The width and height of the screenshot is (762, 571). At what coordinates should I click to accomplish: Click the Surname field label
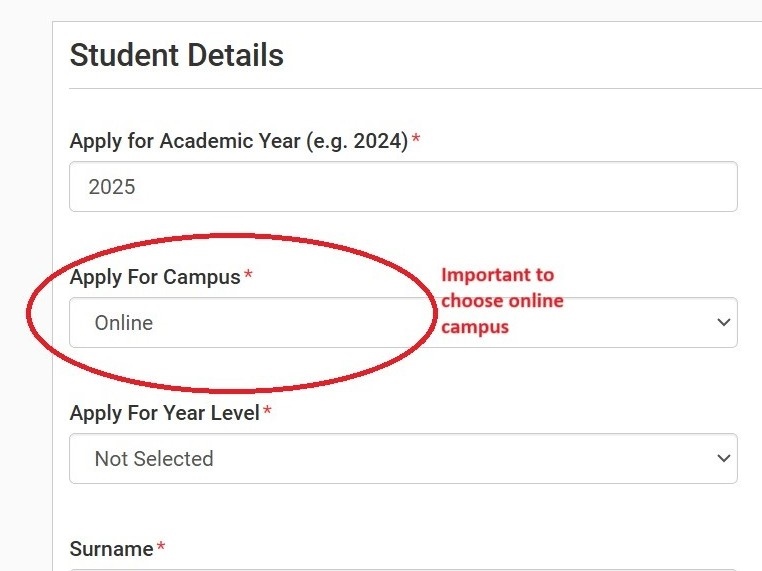pyautogui.click(x=111, y=549)
